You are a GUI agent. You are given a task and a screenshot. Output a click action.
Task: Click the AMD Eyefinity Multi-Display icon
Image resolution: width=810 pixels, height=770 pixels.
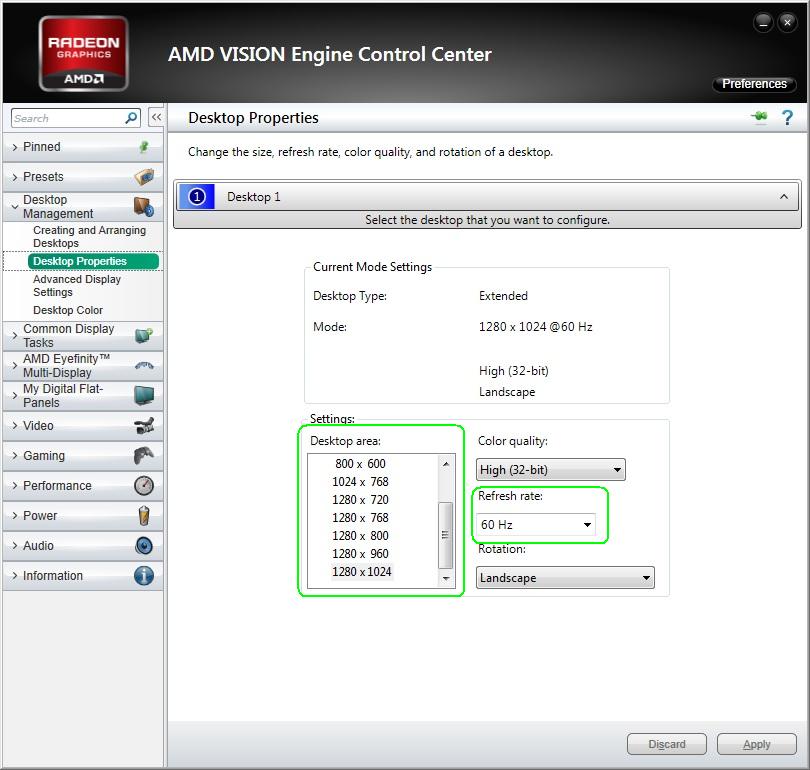pyautogui.click(x=144, y=366)
